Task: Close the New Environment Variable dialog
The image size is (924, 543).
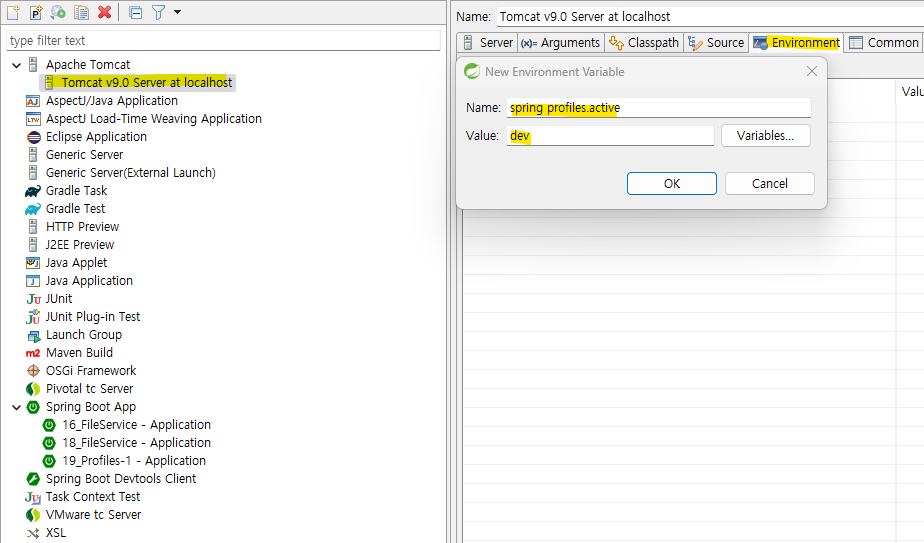Action: coord(811,71)
